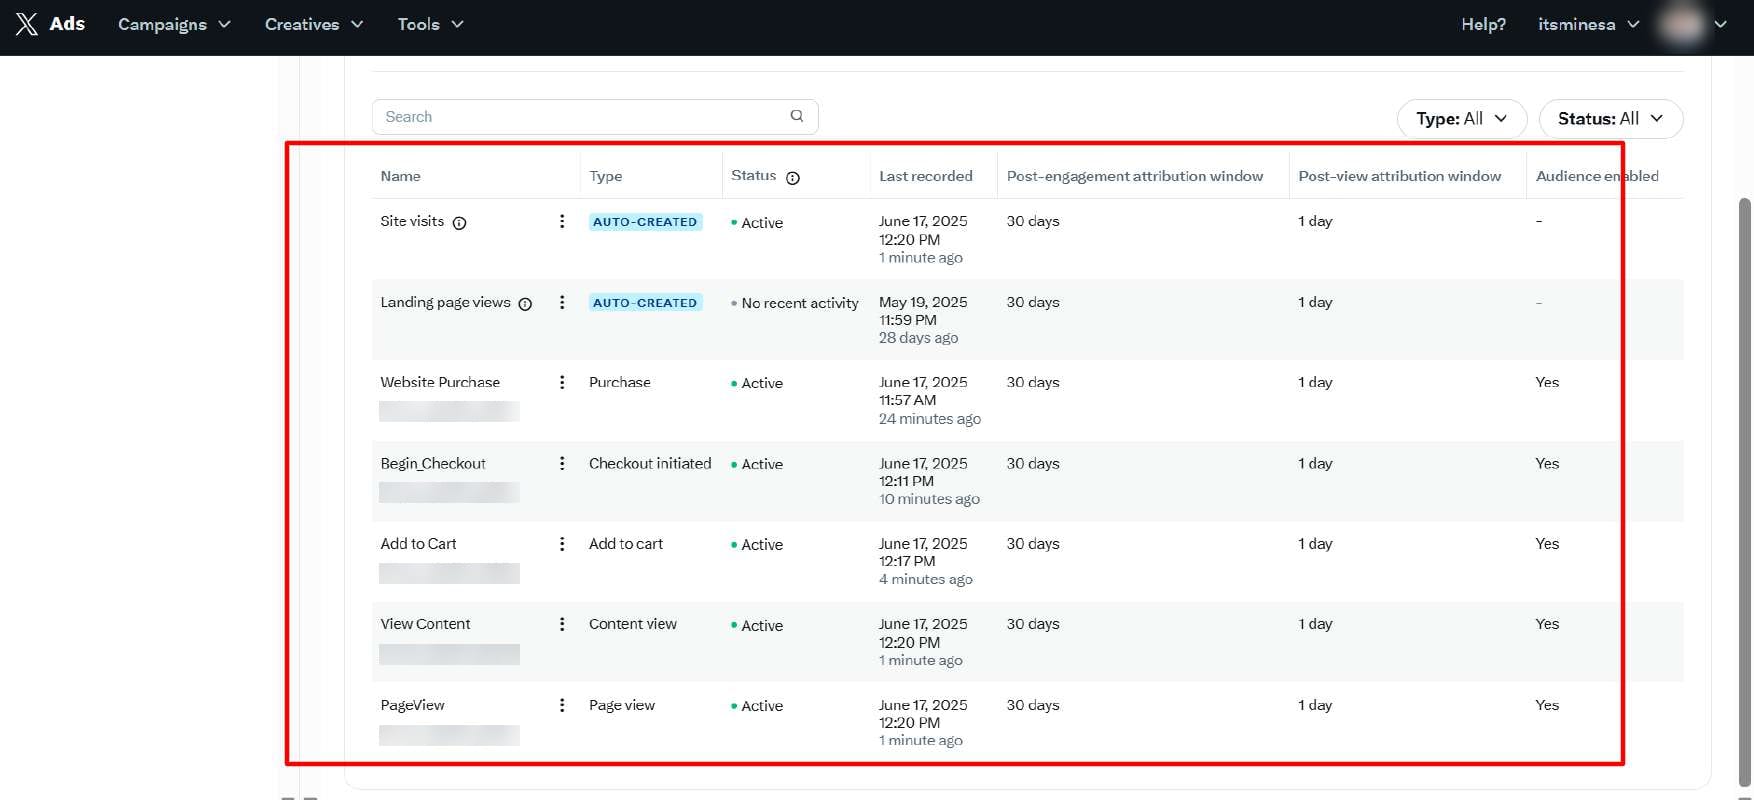Click the search magnifier icon
Screen dimensions: 1754x800
(797, 116)
